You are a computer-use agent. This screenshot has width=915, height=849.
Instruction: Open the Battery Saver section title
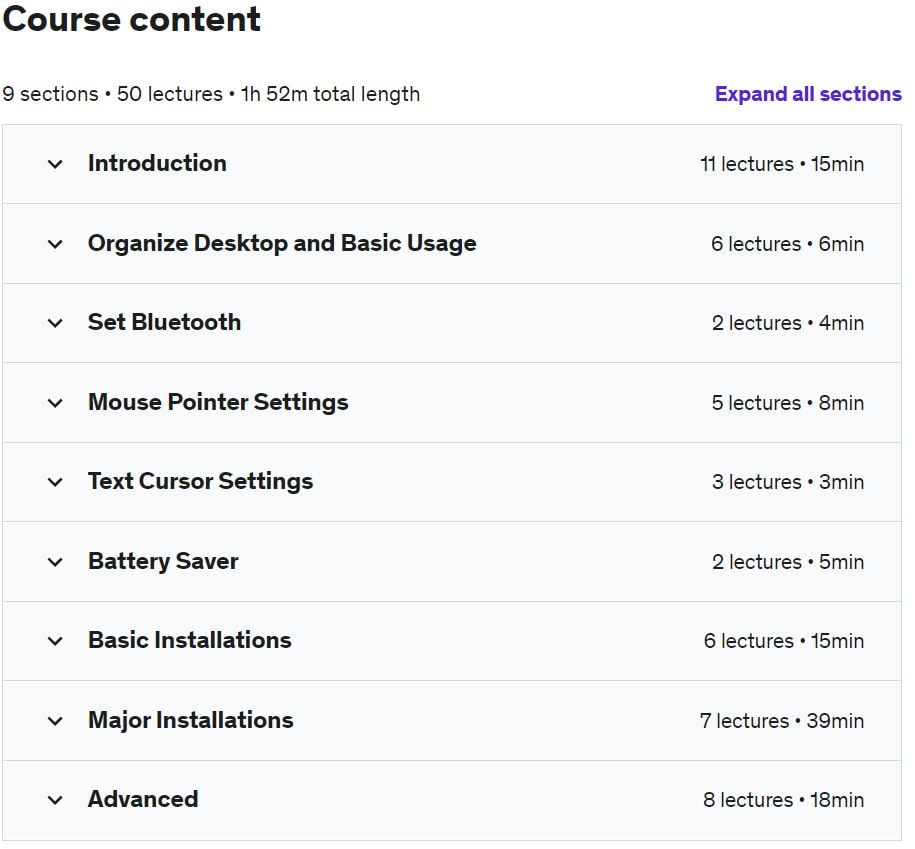[x=163, y=561]
